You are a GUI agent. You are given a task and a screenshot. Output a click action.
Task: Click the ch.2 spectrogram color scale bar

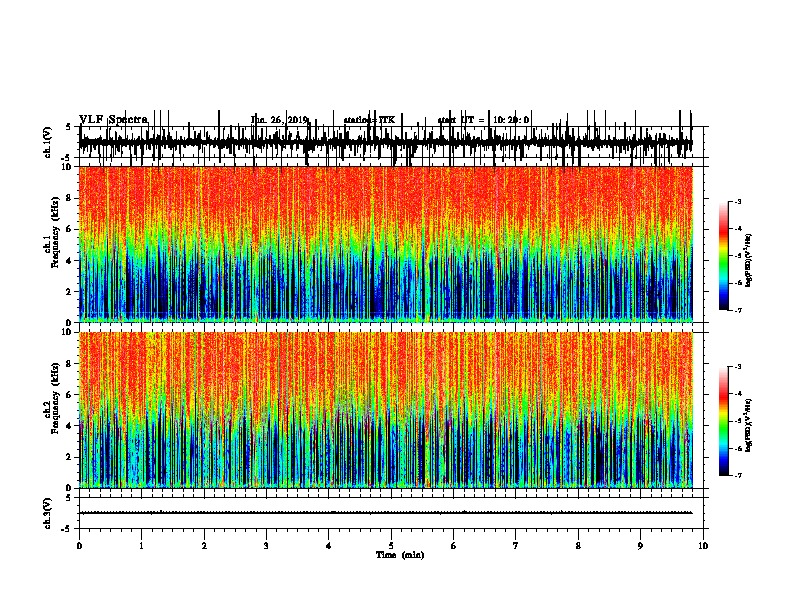724,421
